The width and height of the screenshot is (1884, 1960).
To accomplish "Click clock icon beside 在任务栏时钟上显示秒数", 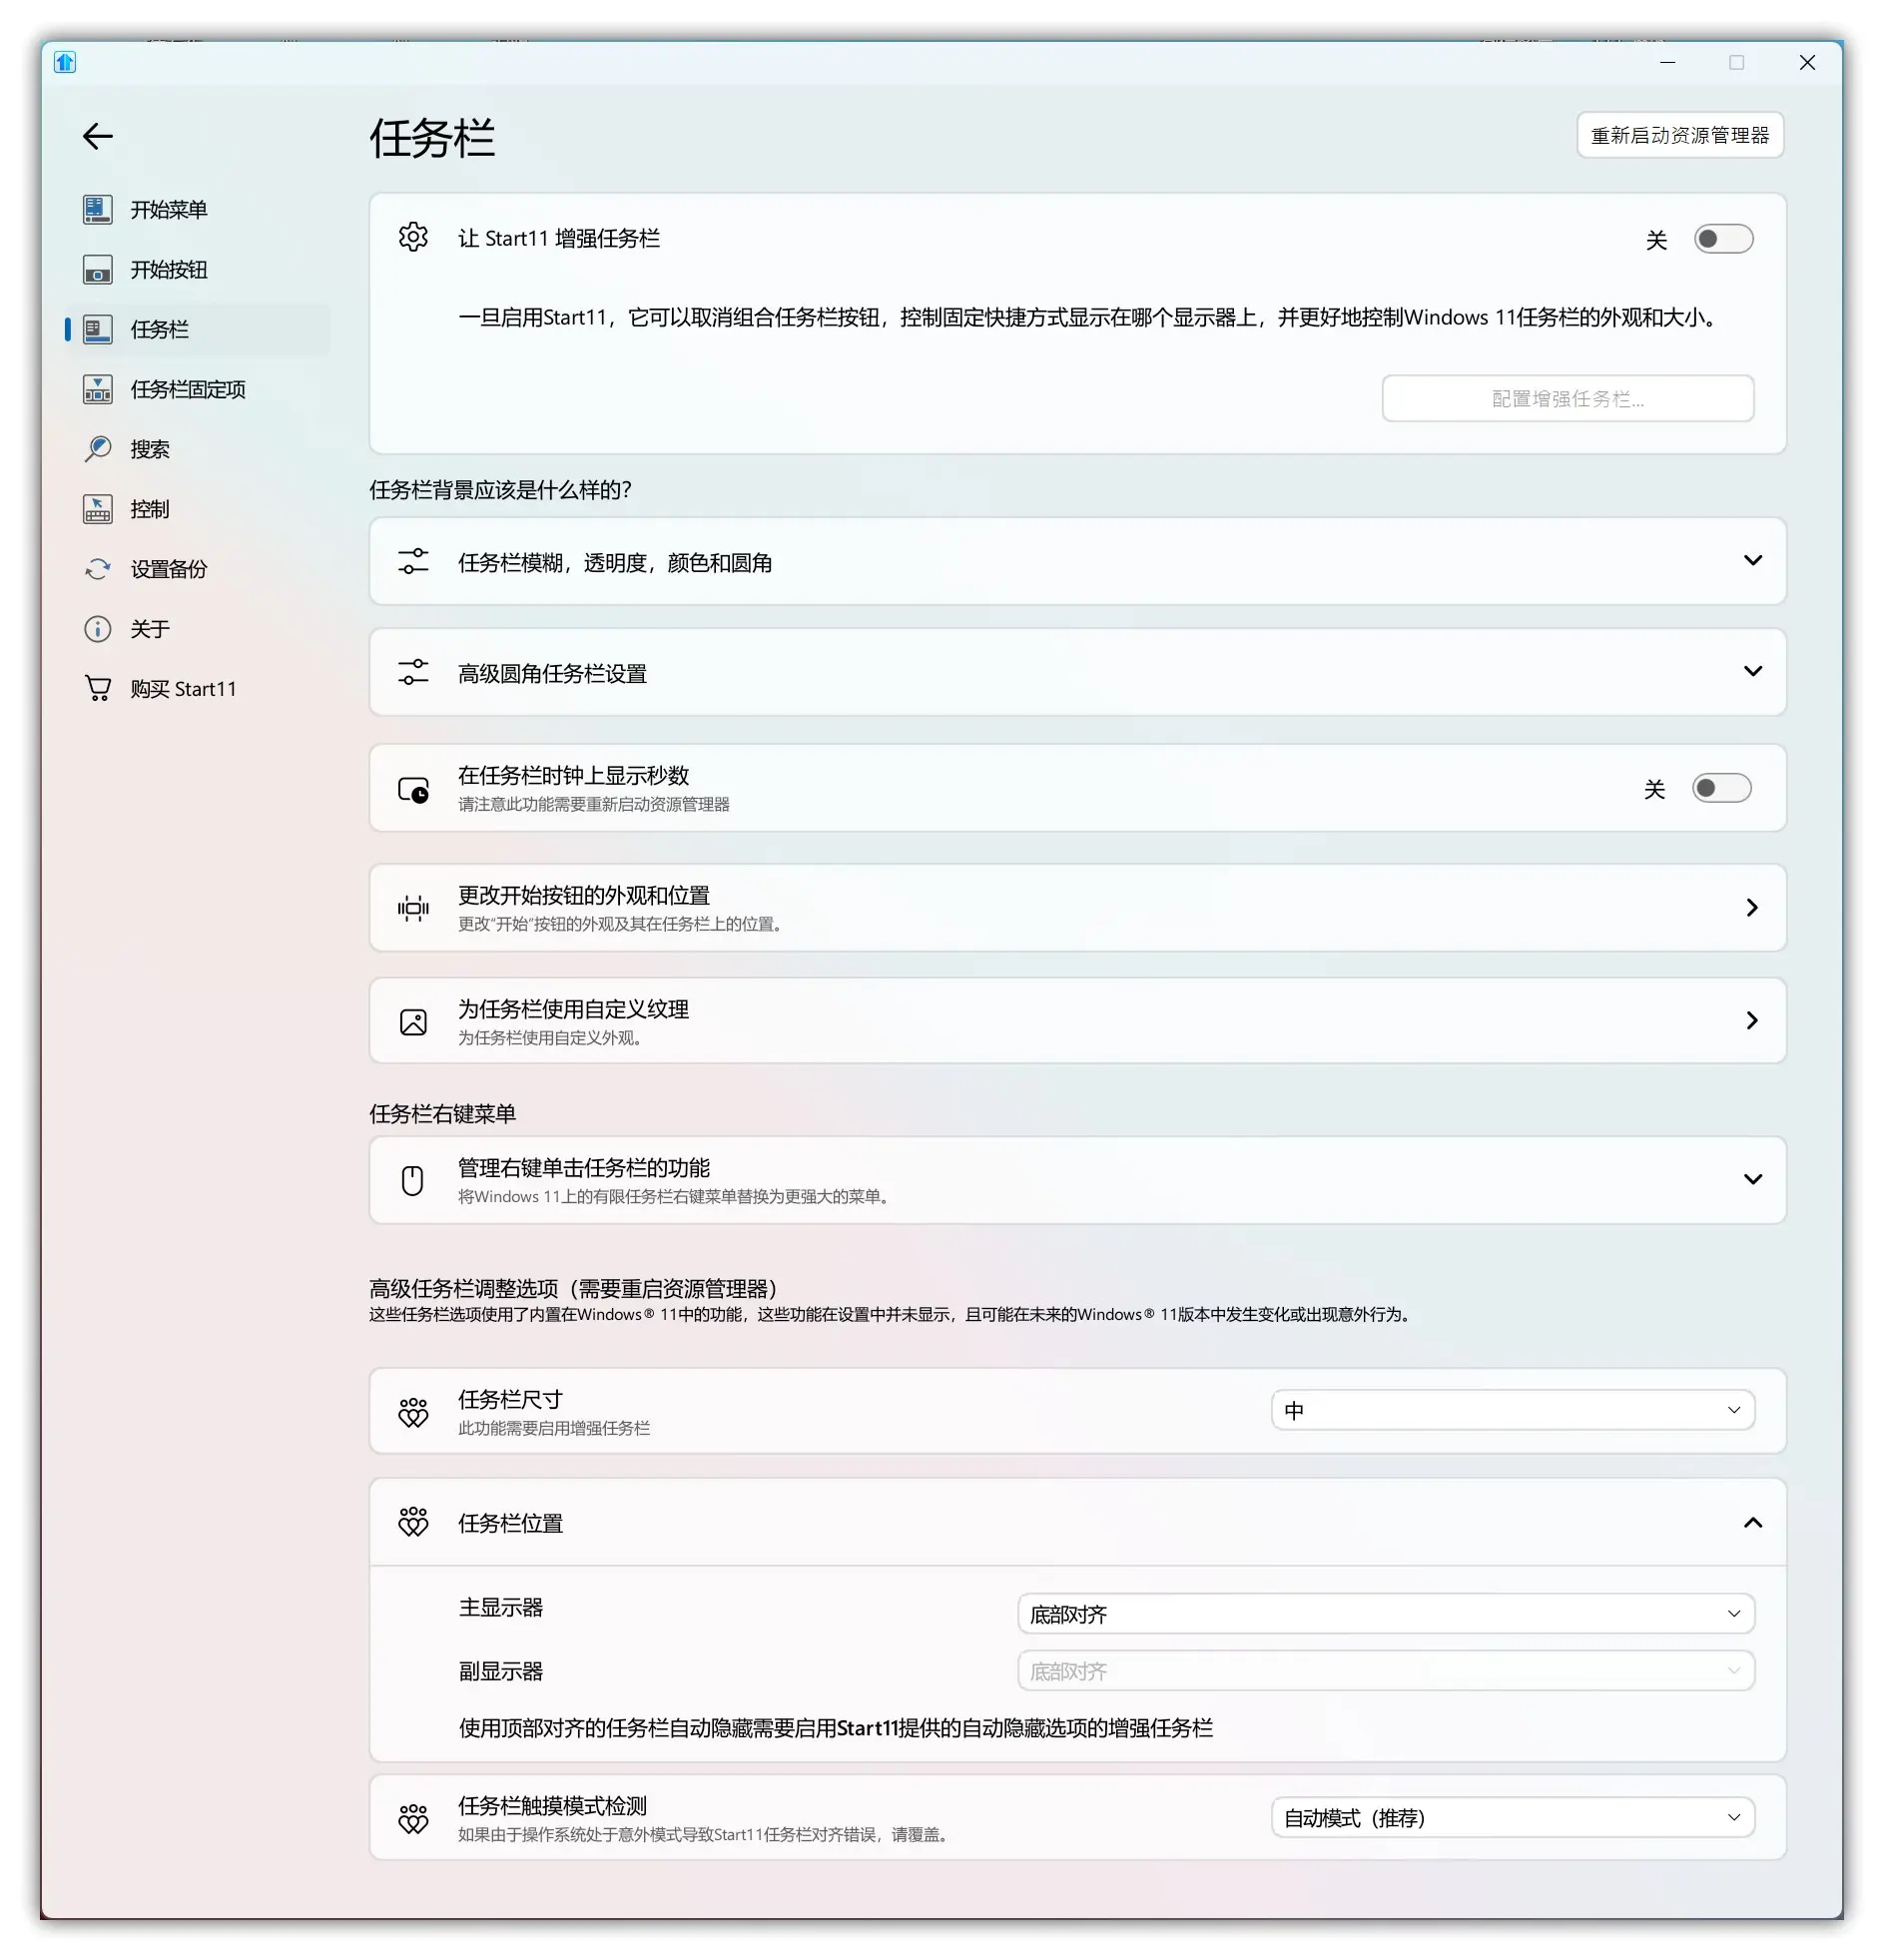I will point(413,789).
